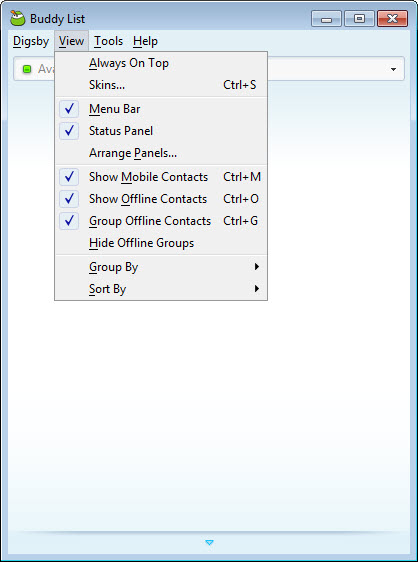The height and width of the screenshot is (562, 418).
Task: Open Skins... dialog
Action: pyautogui.click(x=161, y=85)
